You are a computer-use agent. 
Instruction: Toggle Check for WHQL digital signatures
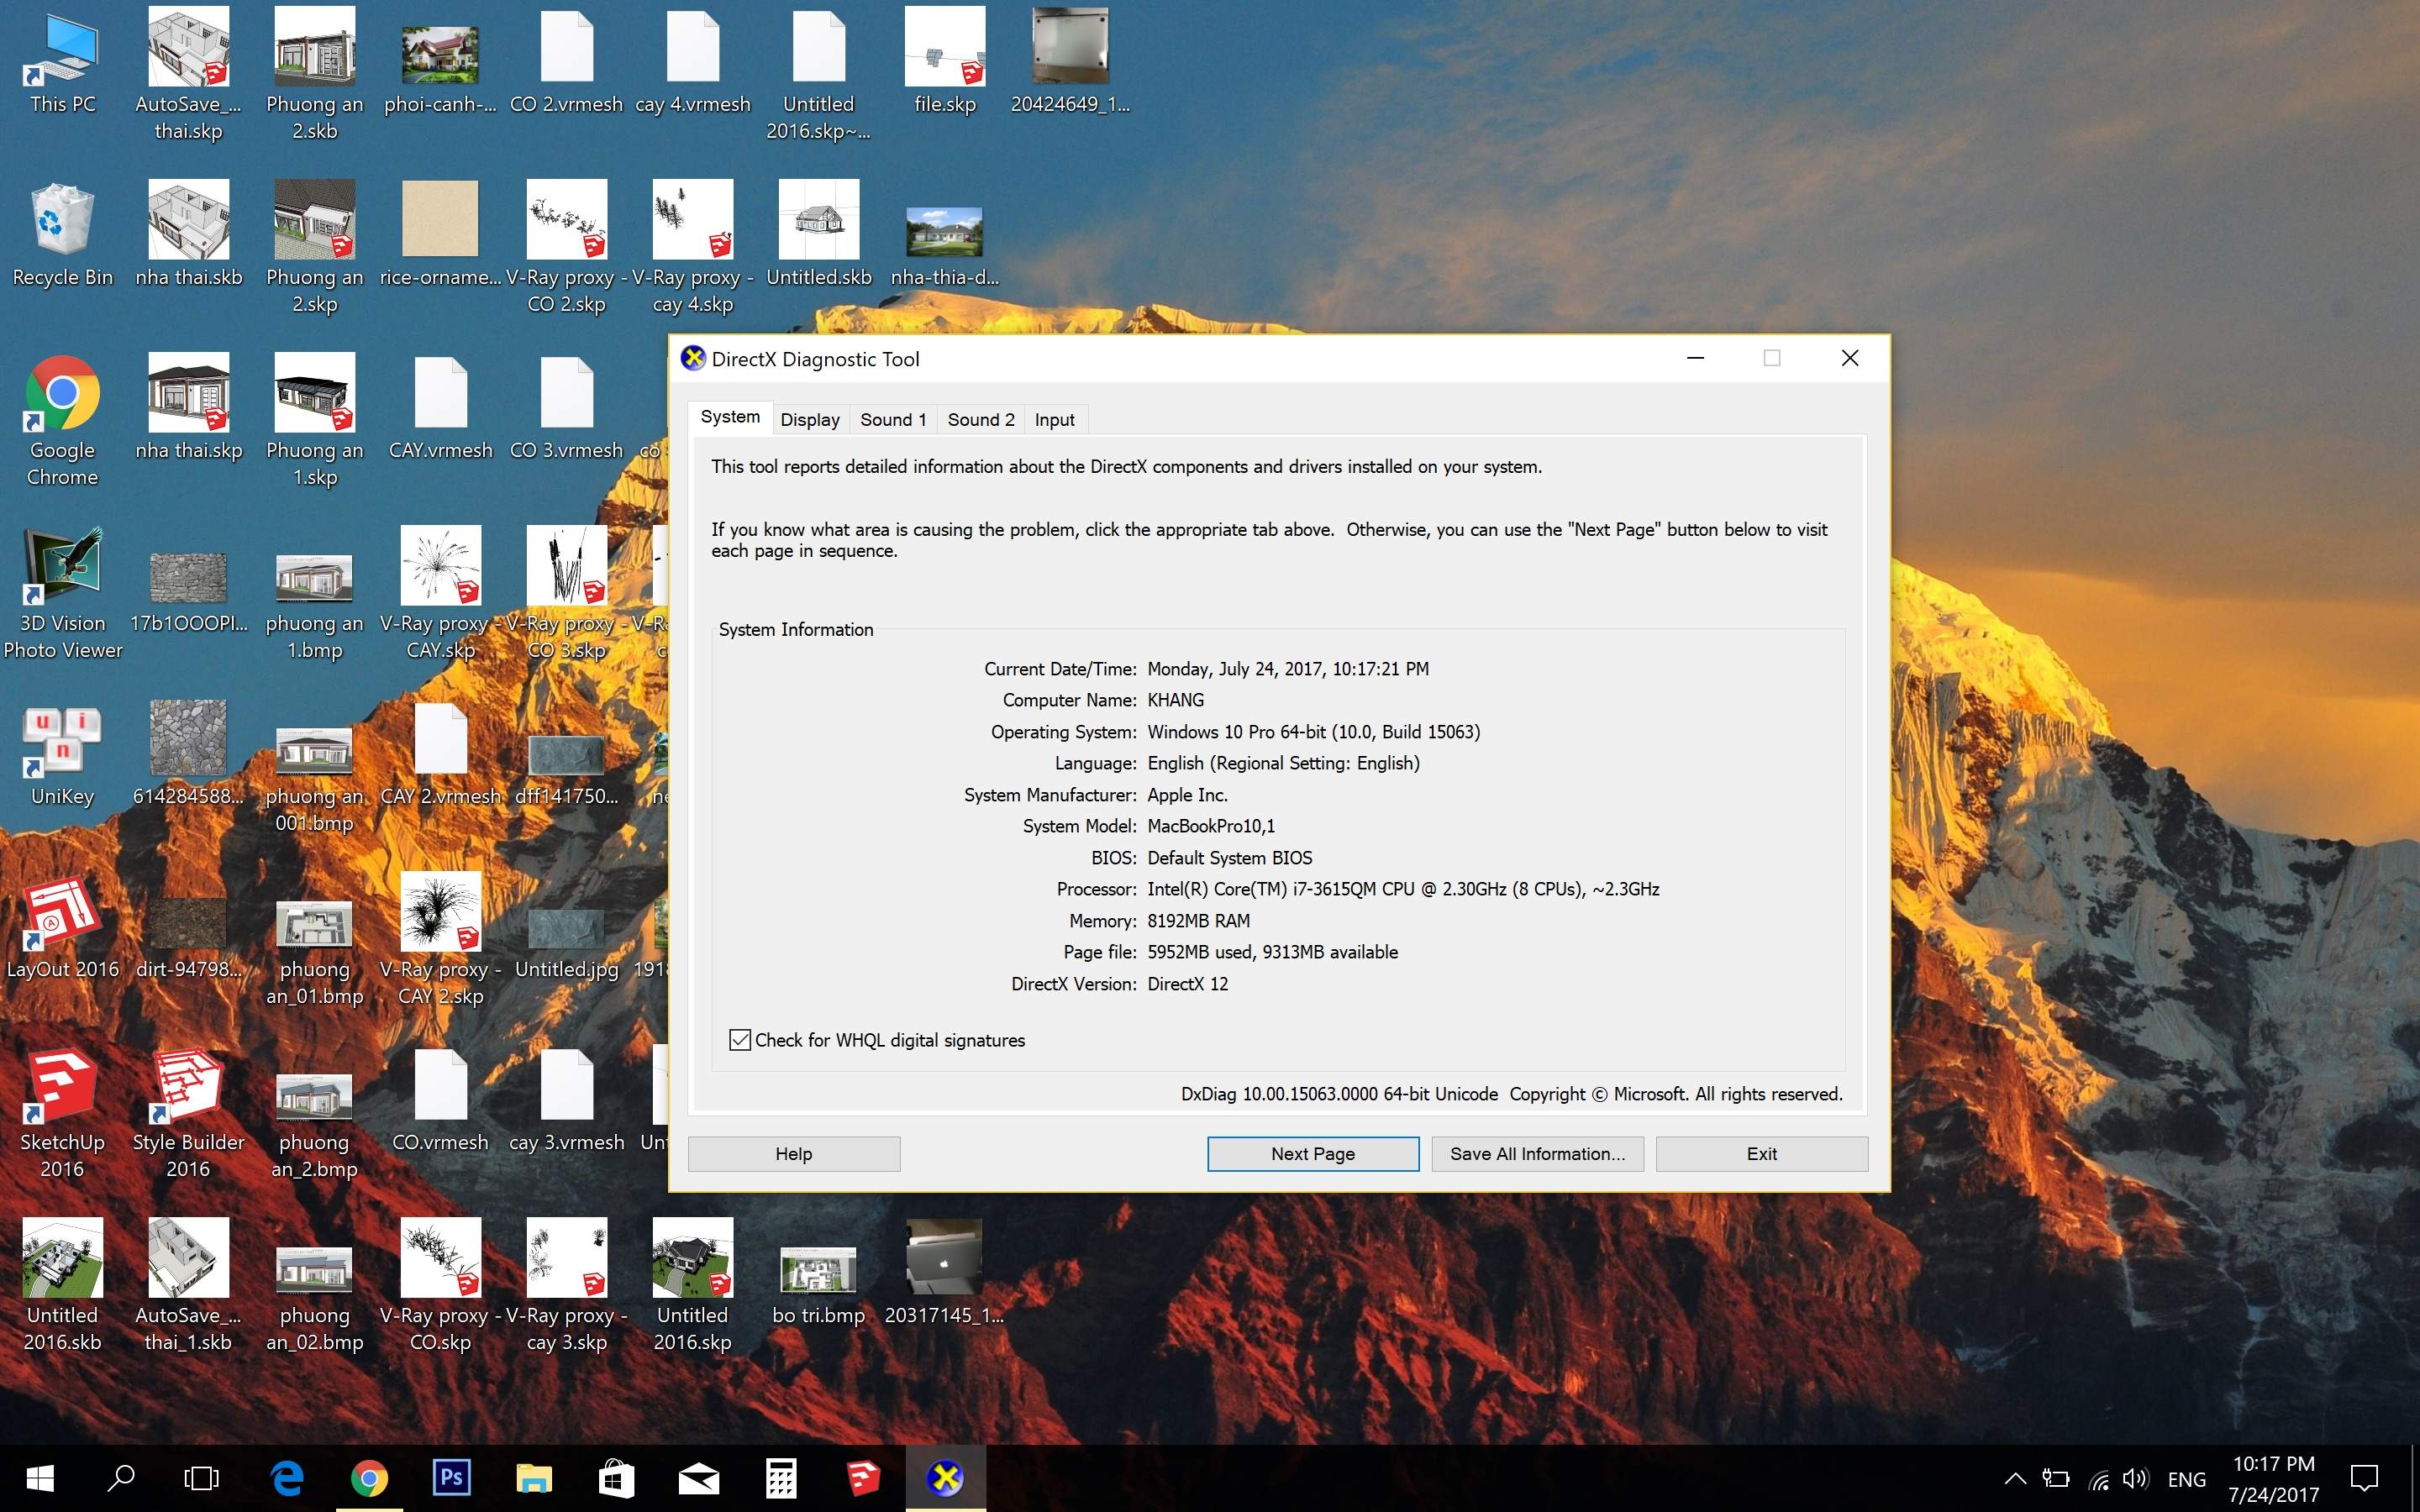pos(740,1040)
